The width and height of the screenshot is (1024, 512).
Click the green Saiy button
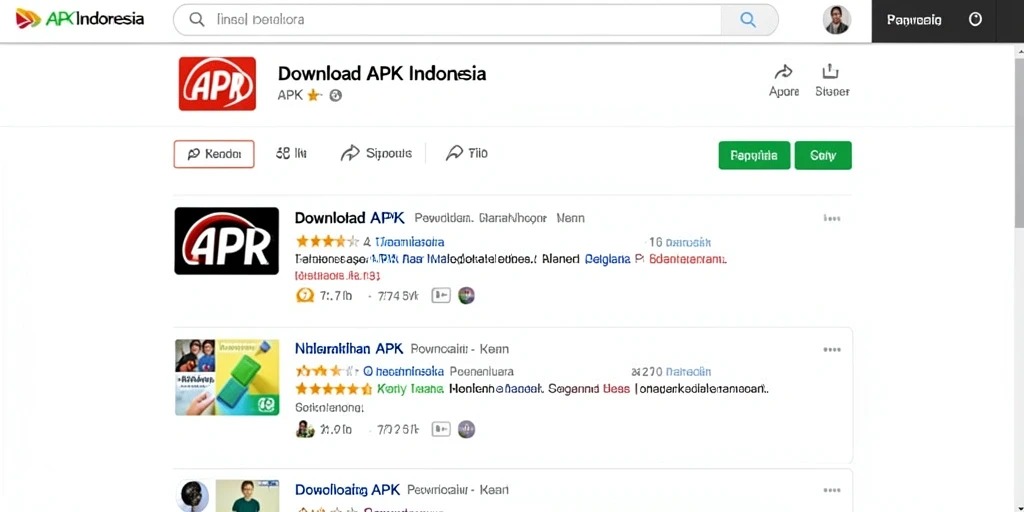click(823, 155)
